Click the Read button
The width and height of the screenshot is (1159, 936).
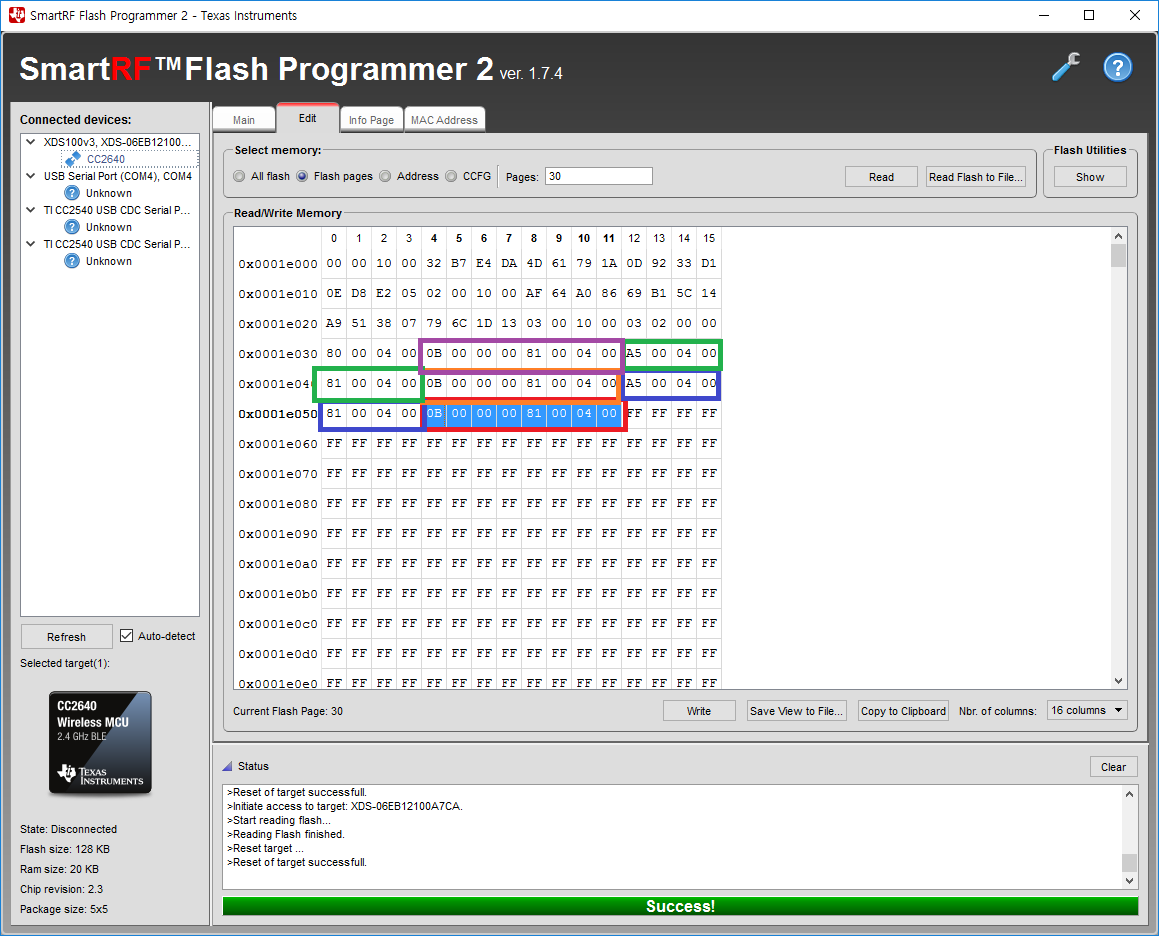[x=881, y=177]
